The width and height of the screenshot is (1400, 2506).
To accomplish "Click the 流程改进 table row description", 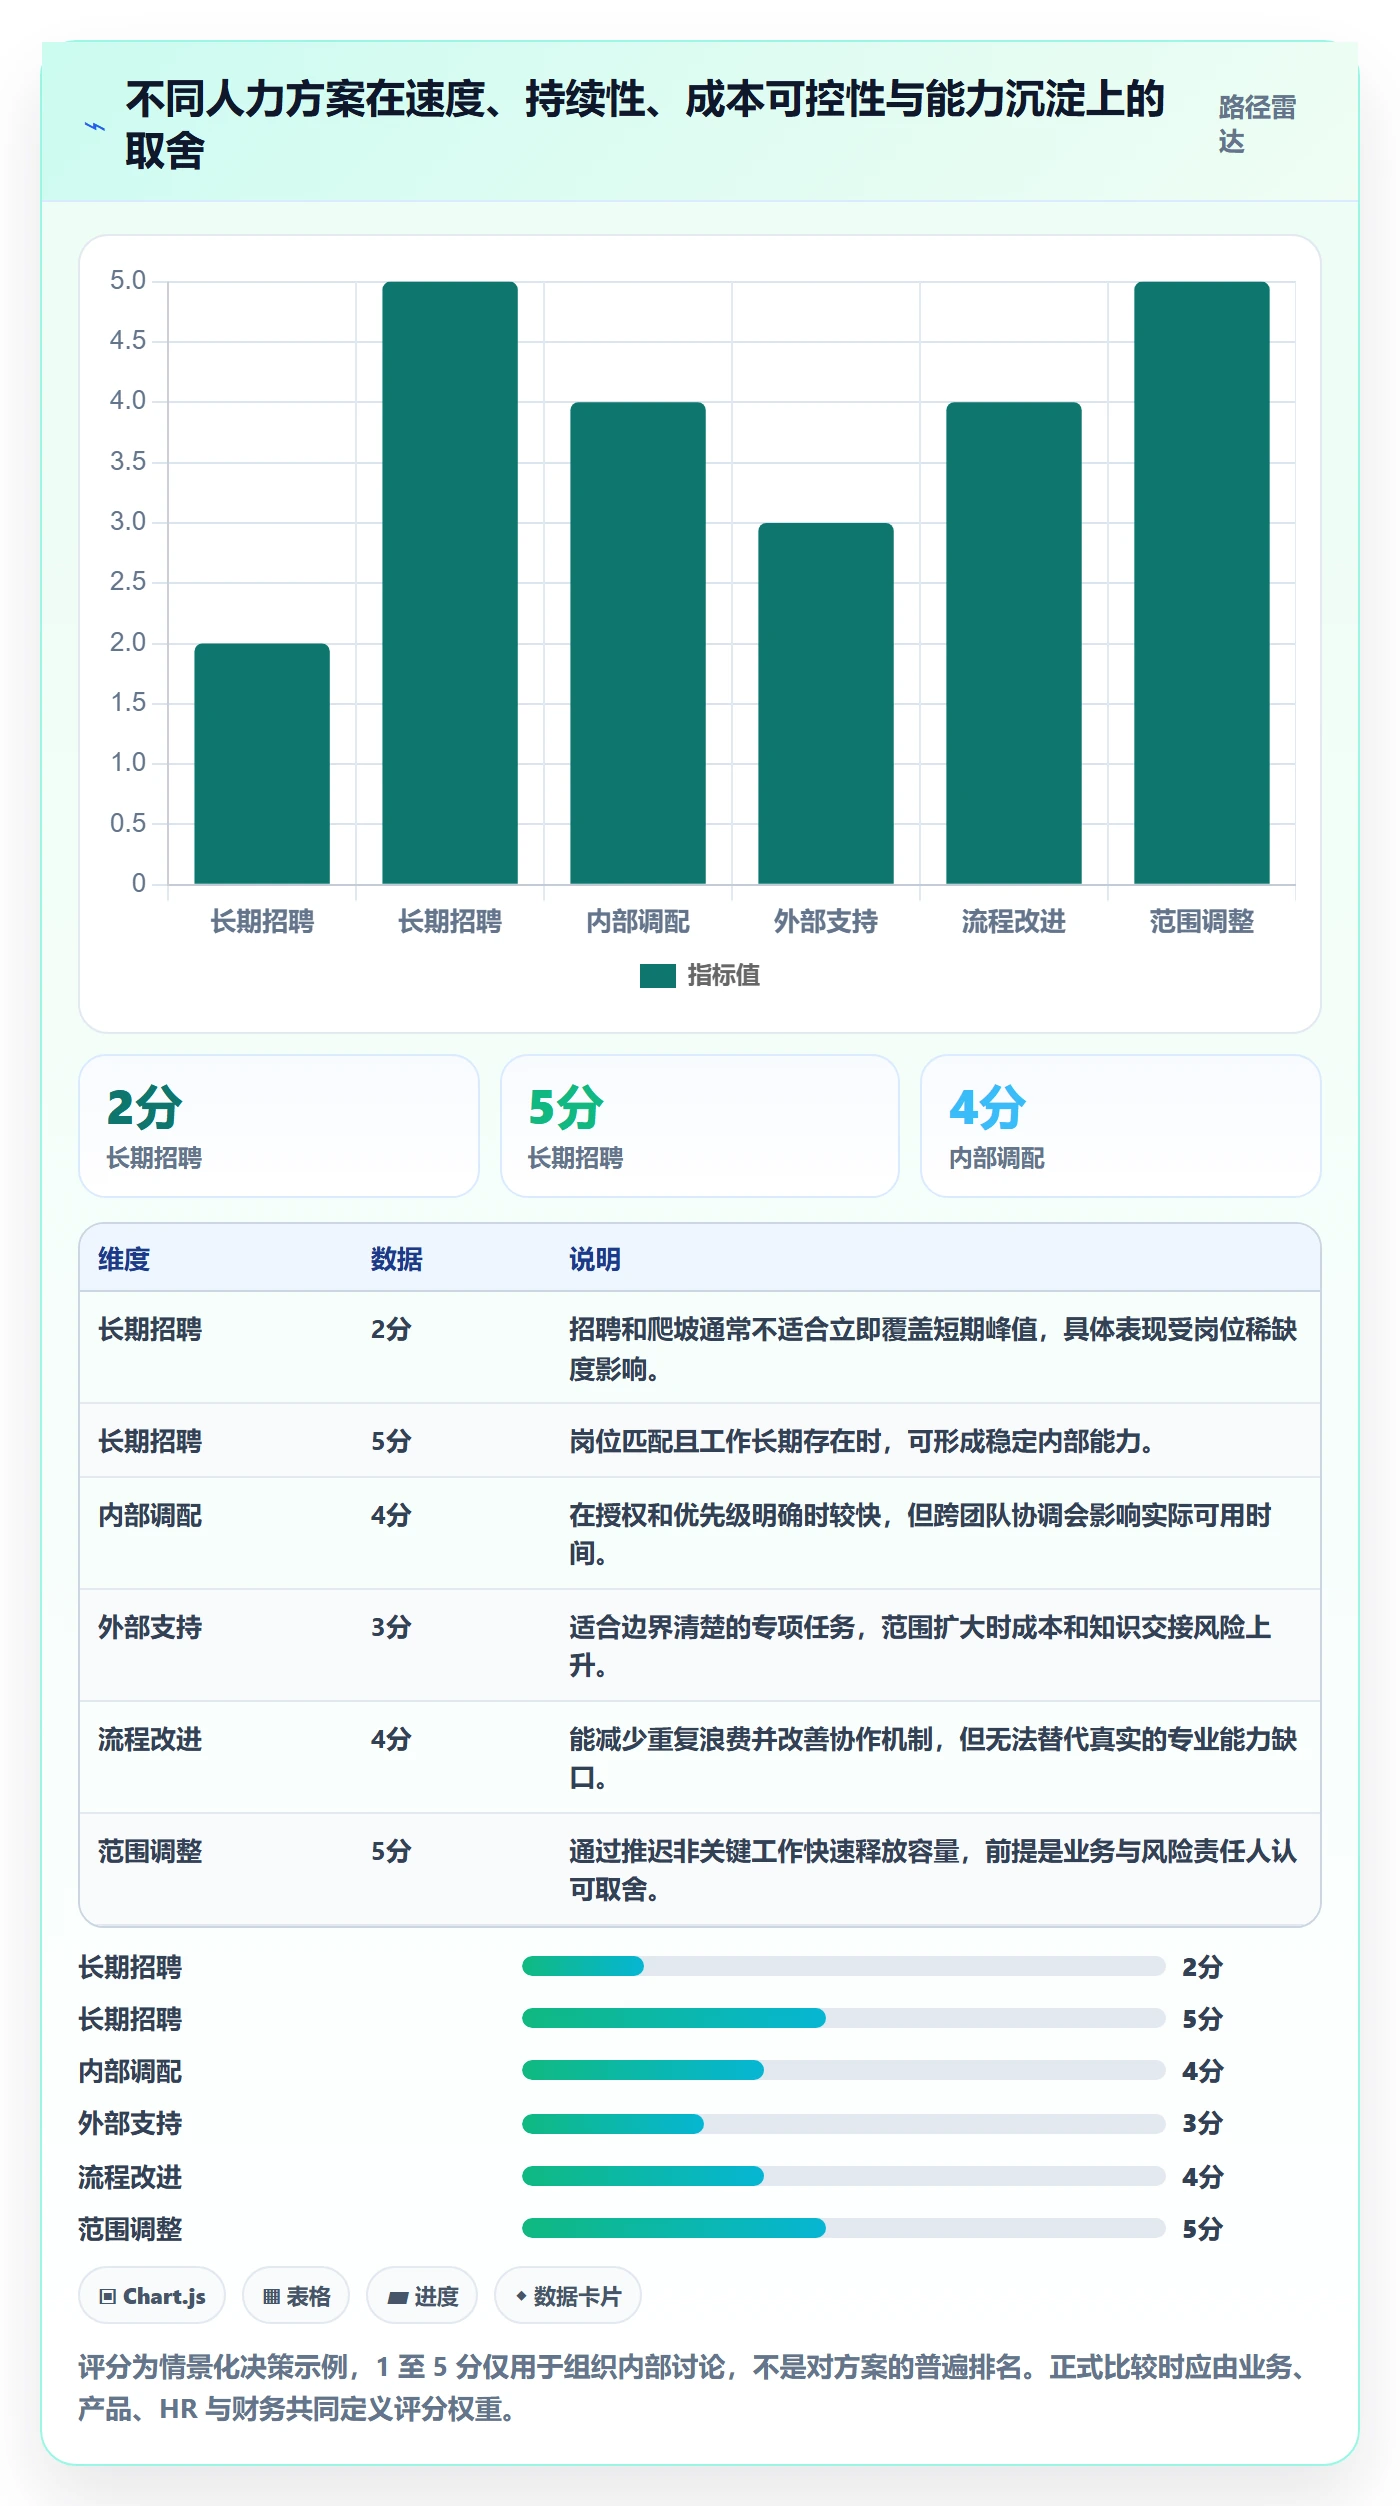I will pyautogui.click(x=933, y=1758).
